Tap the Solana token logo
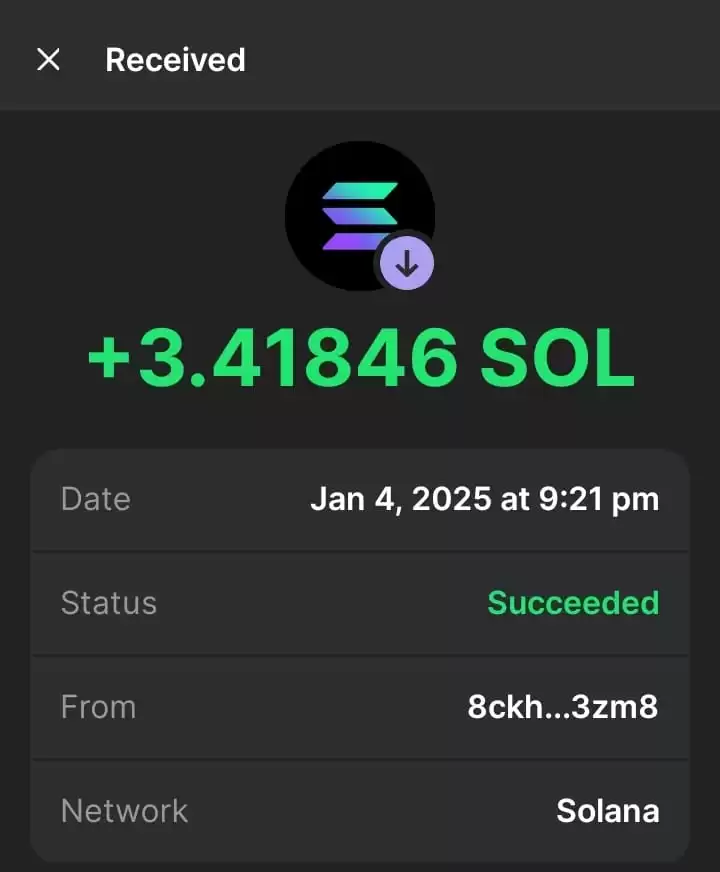The width and height of the screenshot is (720, 872). click(x=360, y=216)
